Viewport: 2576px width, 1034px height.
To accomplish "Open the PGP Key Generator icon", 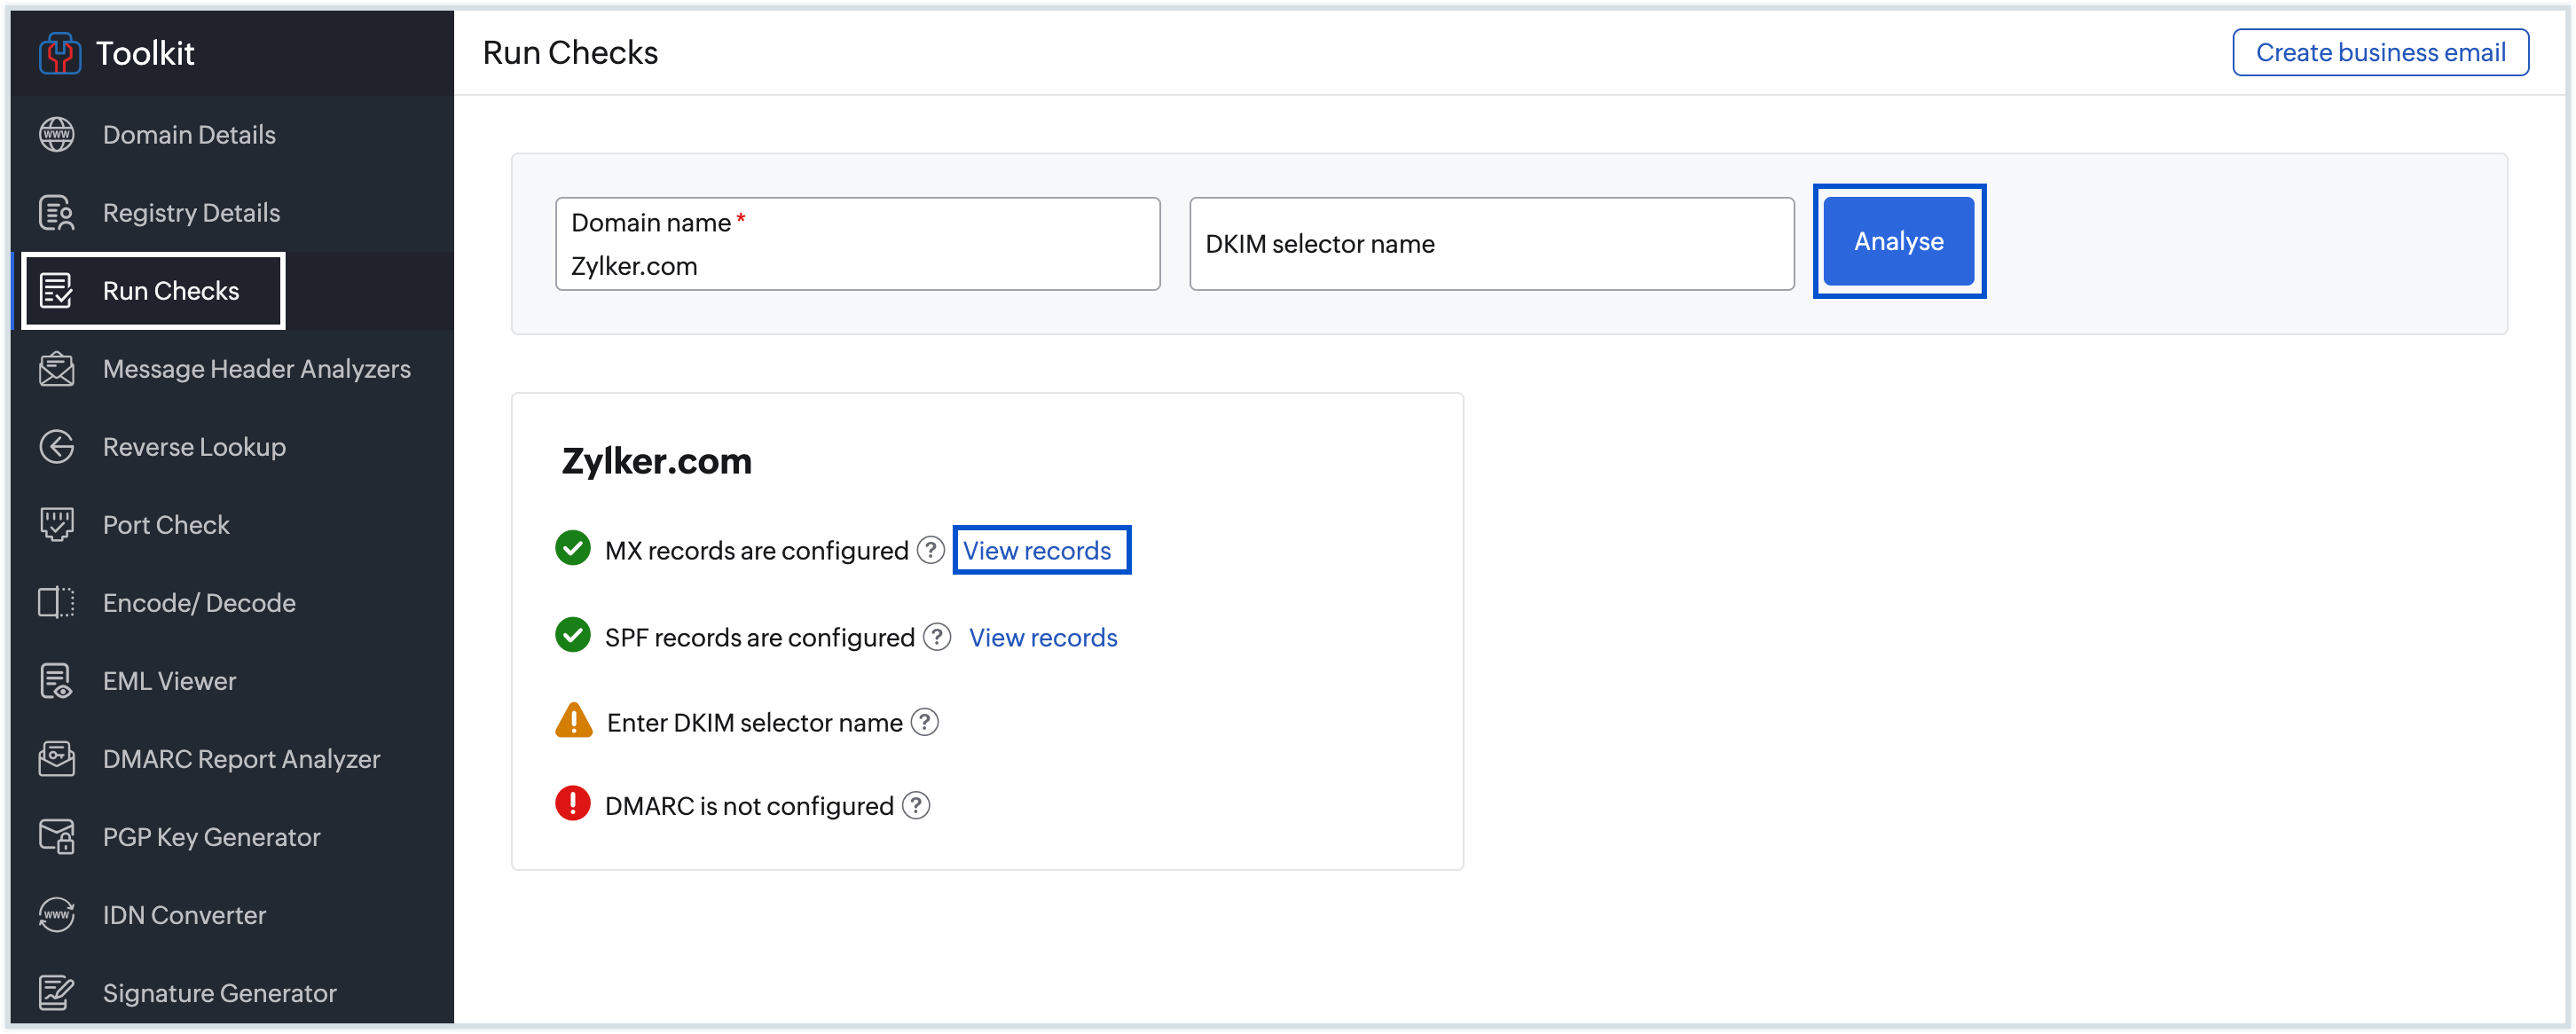I will (x=57, y=837).
